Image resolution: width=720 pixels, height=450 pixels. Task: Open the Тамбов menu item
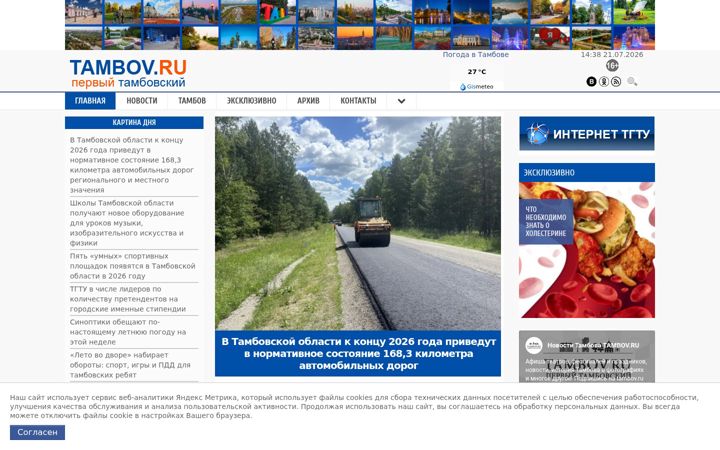192,101
